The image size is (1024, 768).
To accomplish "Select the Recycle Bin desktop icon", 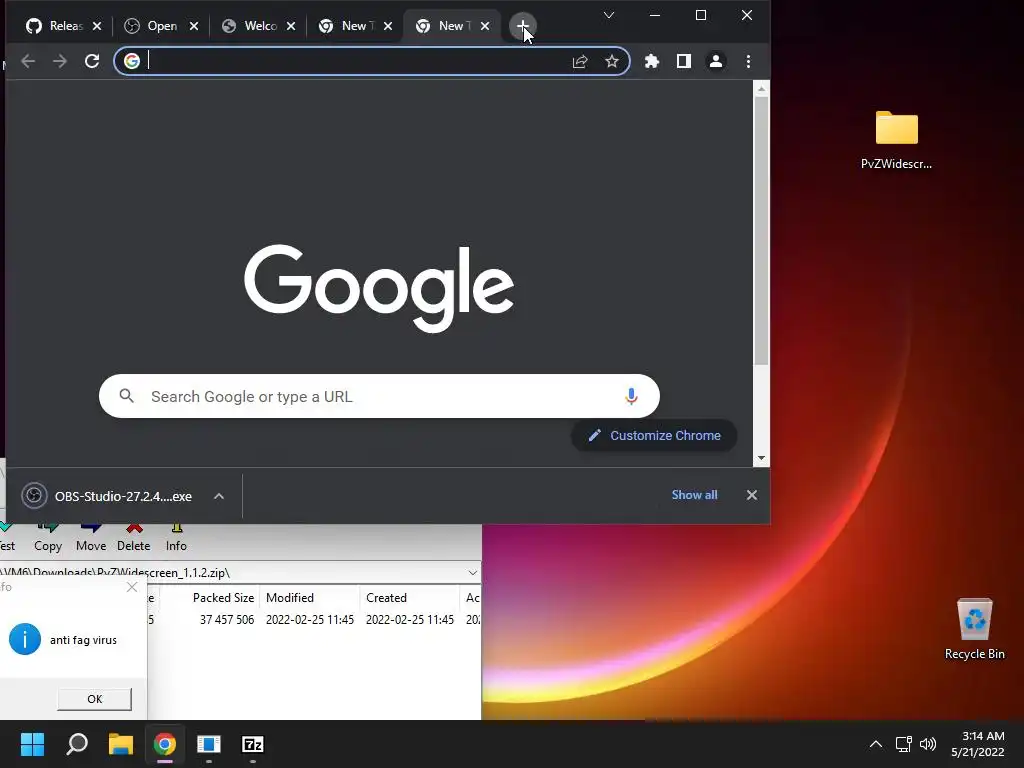I will tap(974, 629).
